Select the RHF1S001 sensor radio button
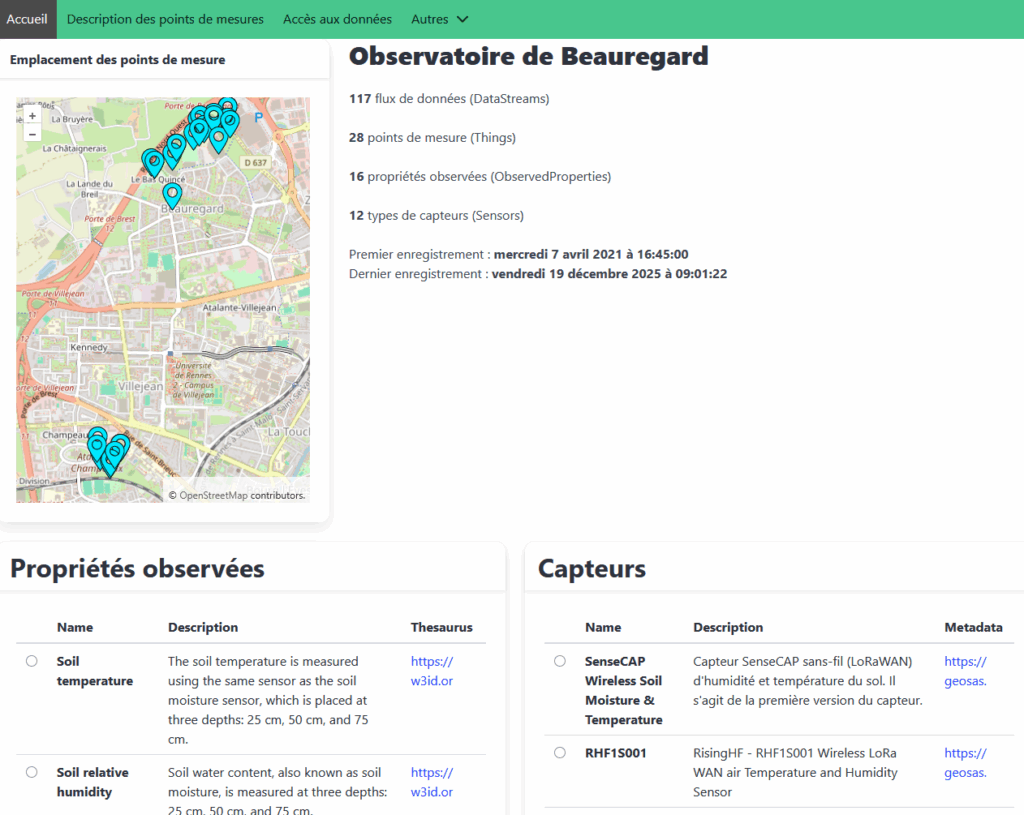 click(x=559, y=753)
